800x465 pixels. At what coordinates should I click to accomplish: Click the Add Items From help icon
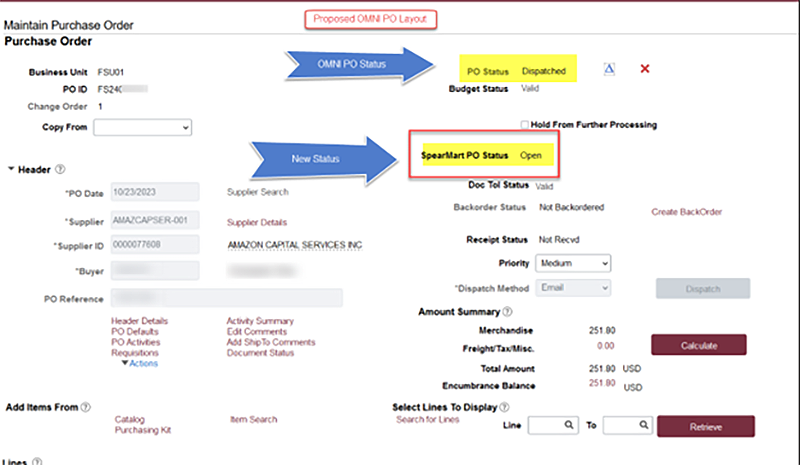pyautogui.click(x=85, y=408)
